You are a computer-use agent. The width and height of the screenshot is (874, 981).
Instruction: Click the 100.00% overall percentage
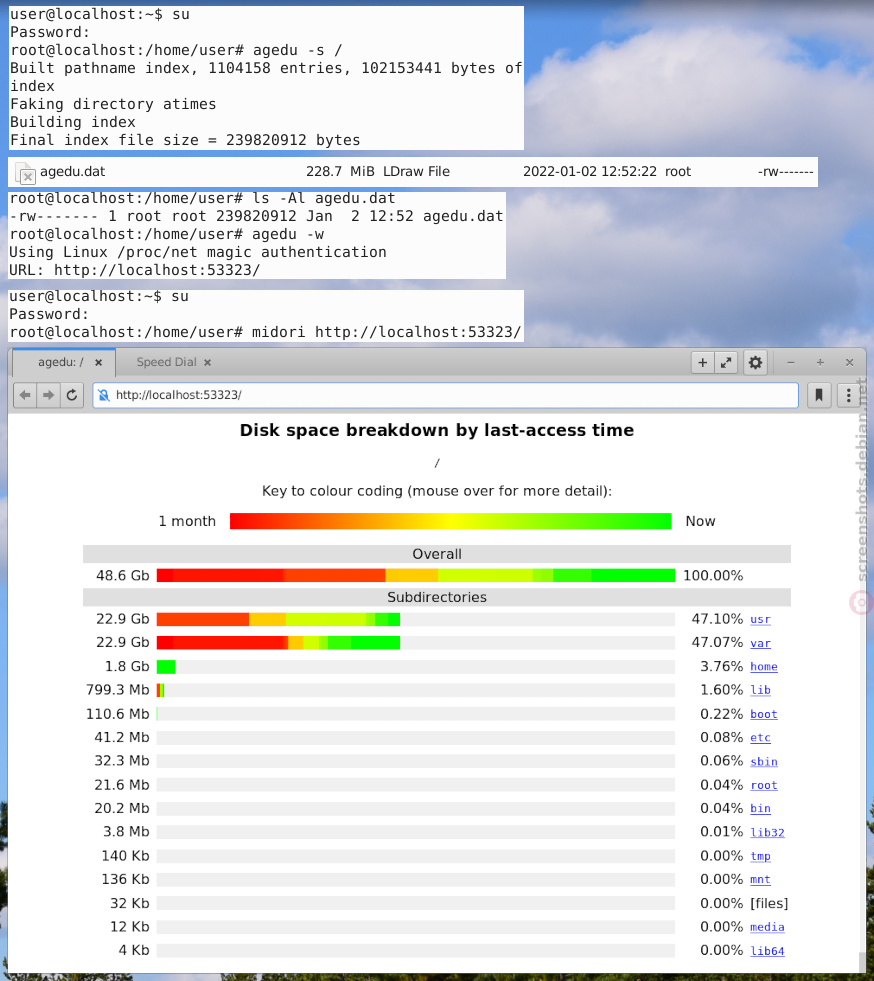[713, 576]
